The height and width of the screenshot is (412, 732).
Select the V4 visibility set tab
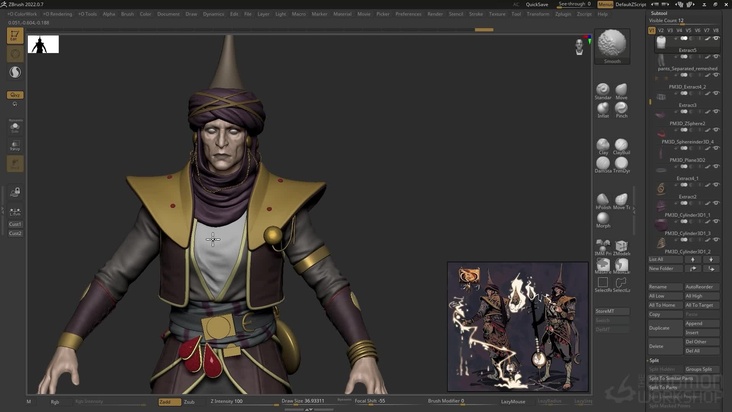click(679, 30)
